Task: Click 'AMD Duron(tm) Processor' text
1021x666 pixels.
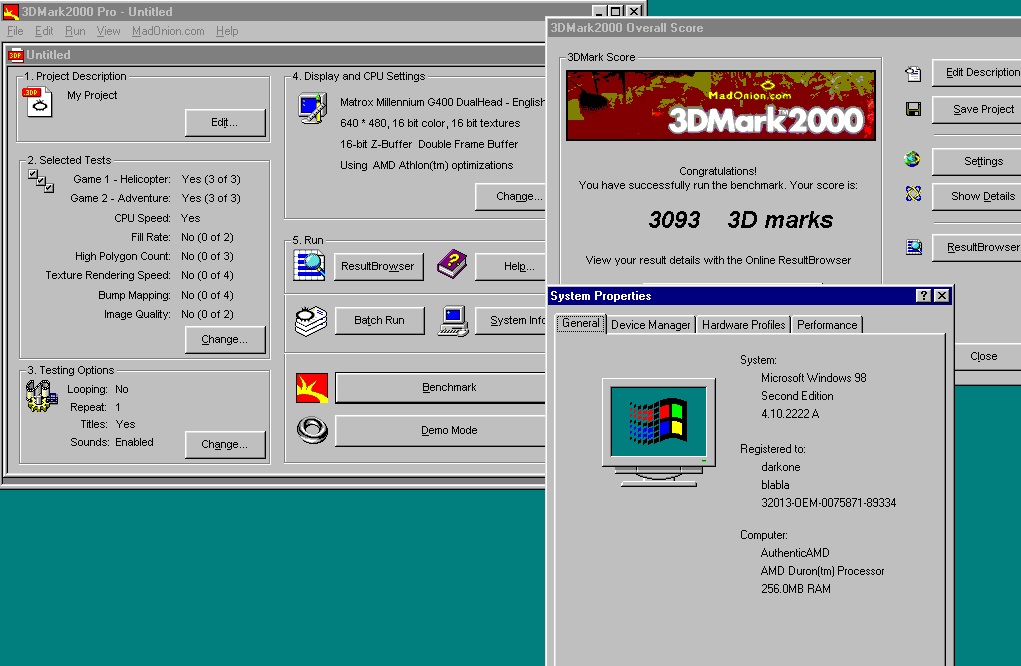Action: click(x=822, y=571)
